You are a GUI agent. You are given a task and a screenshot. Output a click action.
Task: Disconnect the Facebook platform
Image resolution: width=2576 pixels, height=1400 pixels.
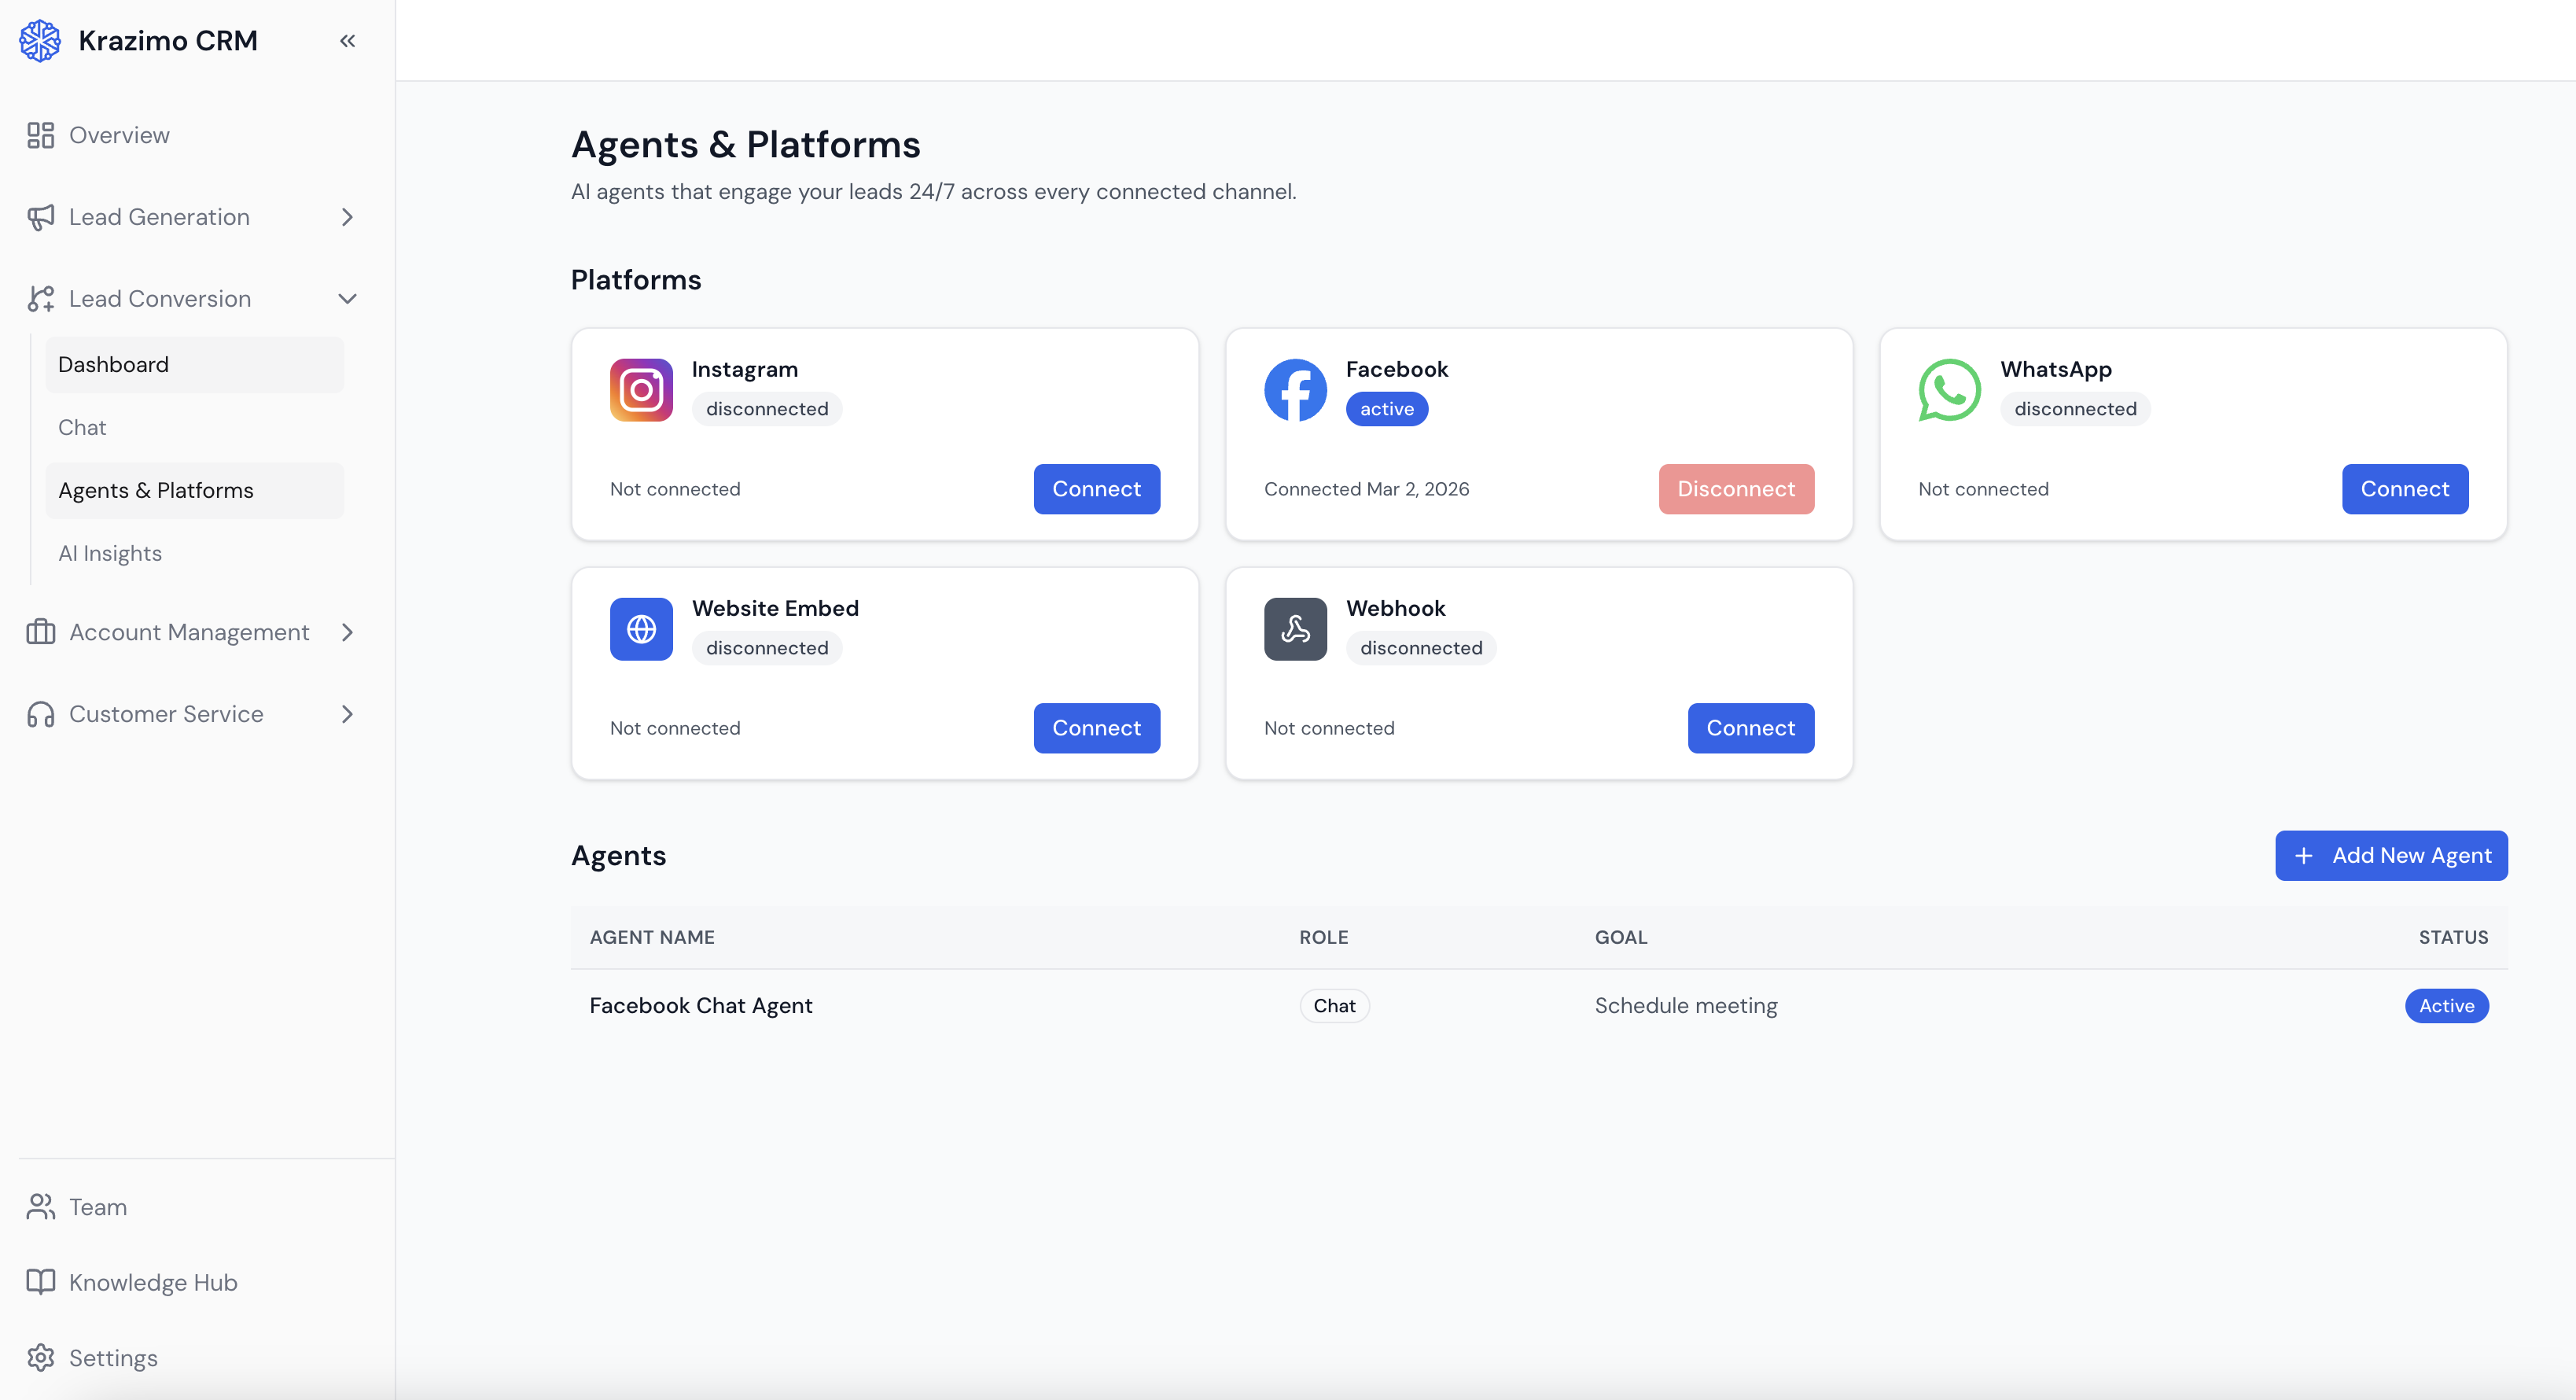pos(1735,489)
